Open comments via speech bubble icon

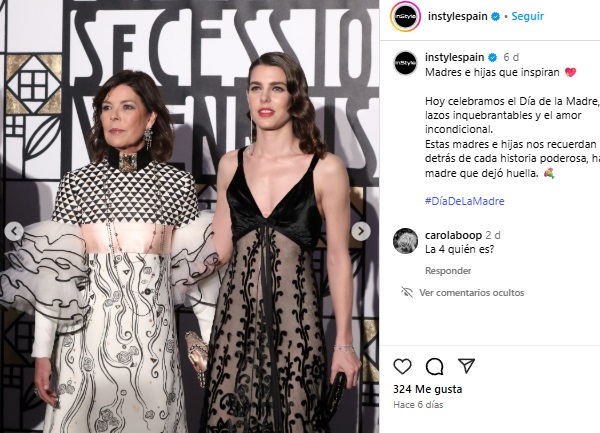434,366
